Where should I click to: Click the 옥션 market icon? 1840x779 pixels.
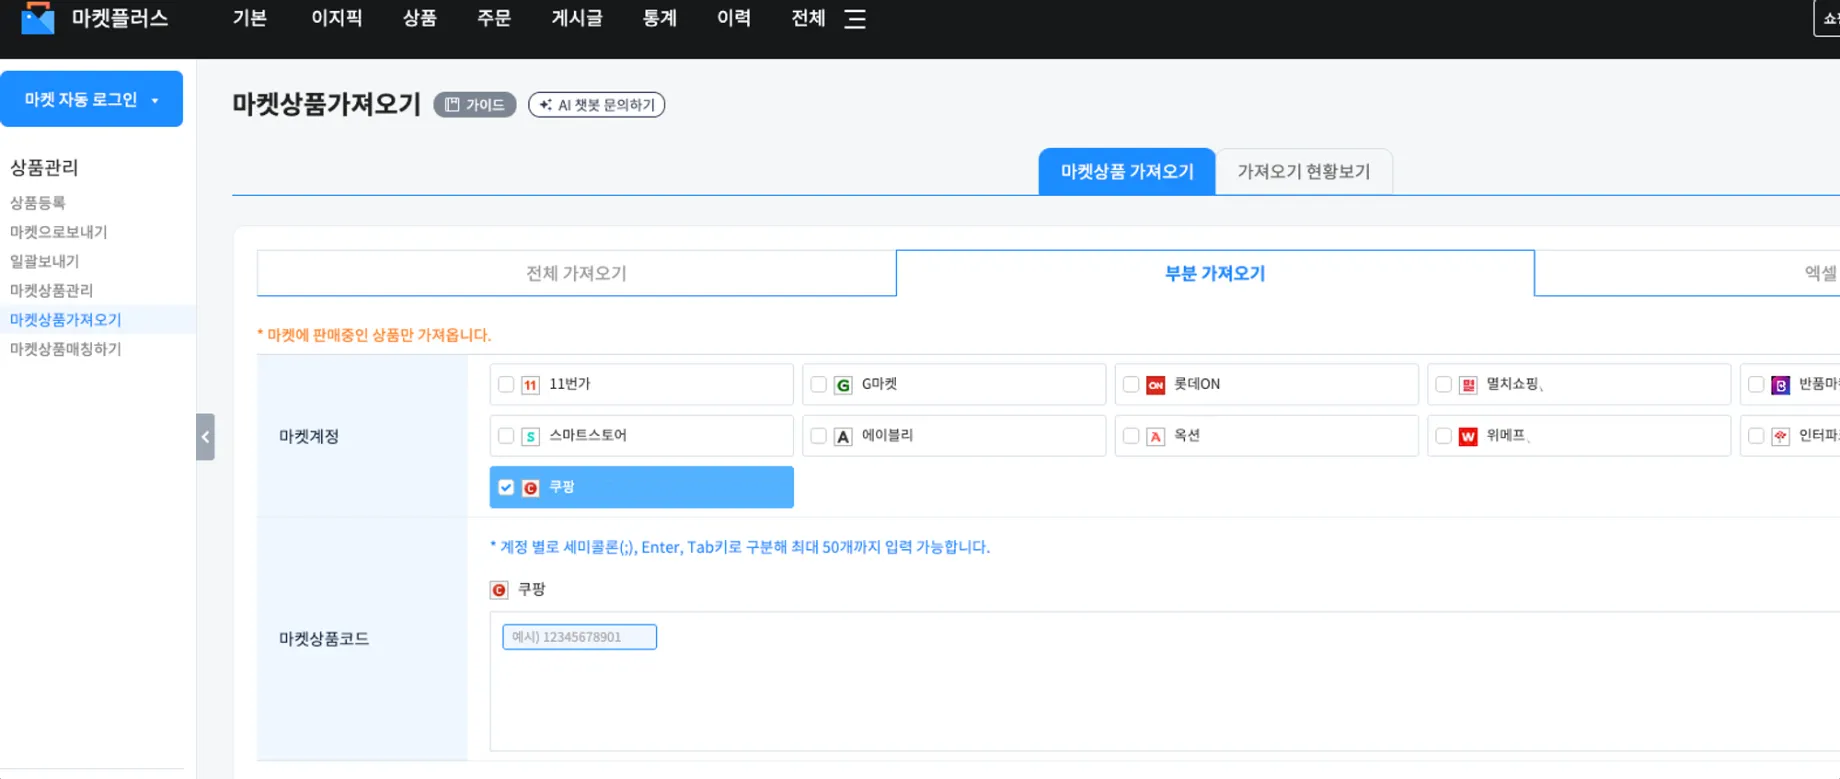click(1155, 436)
